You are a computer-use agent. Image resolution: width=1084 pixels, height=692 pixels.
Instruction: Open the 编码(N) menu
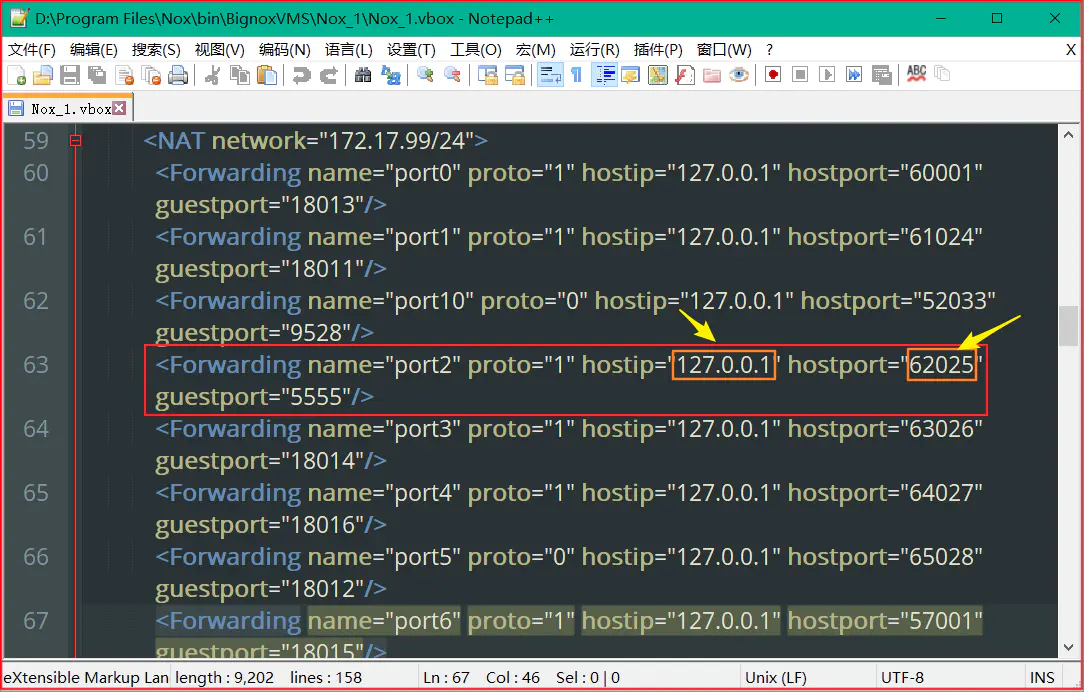[x=284, y=50]
